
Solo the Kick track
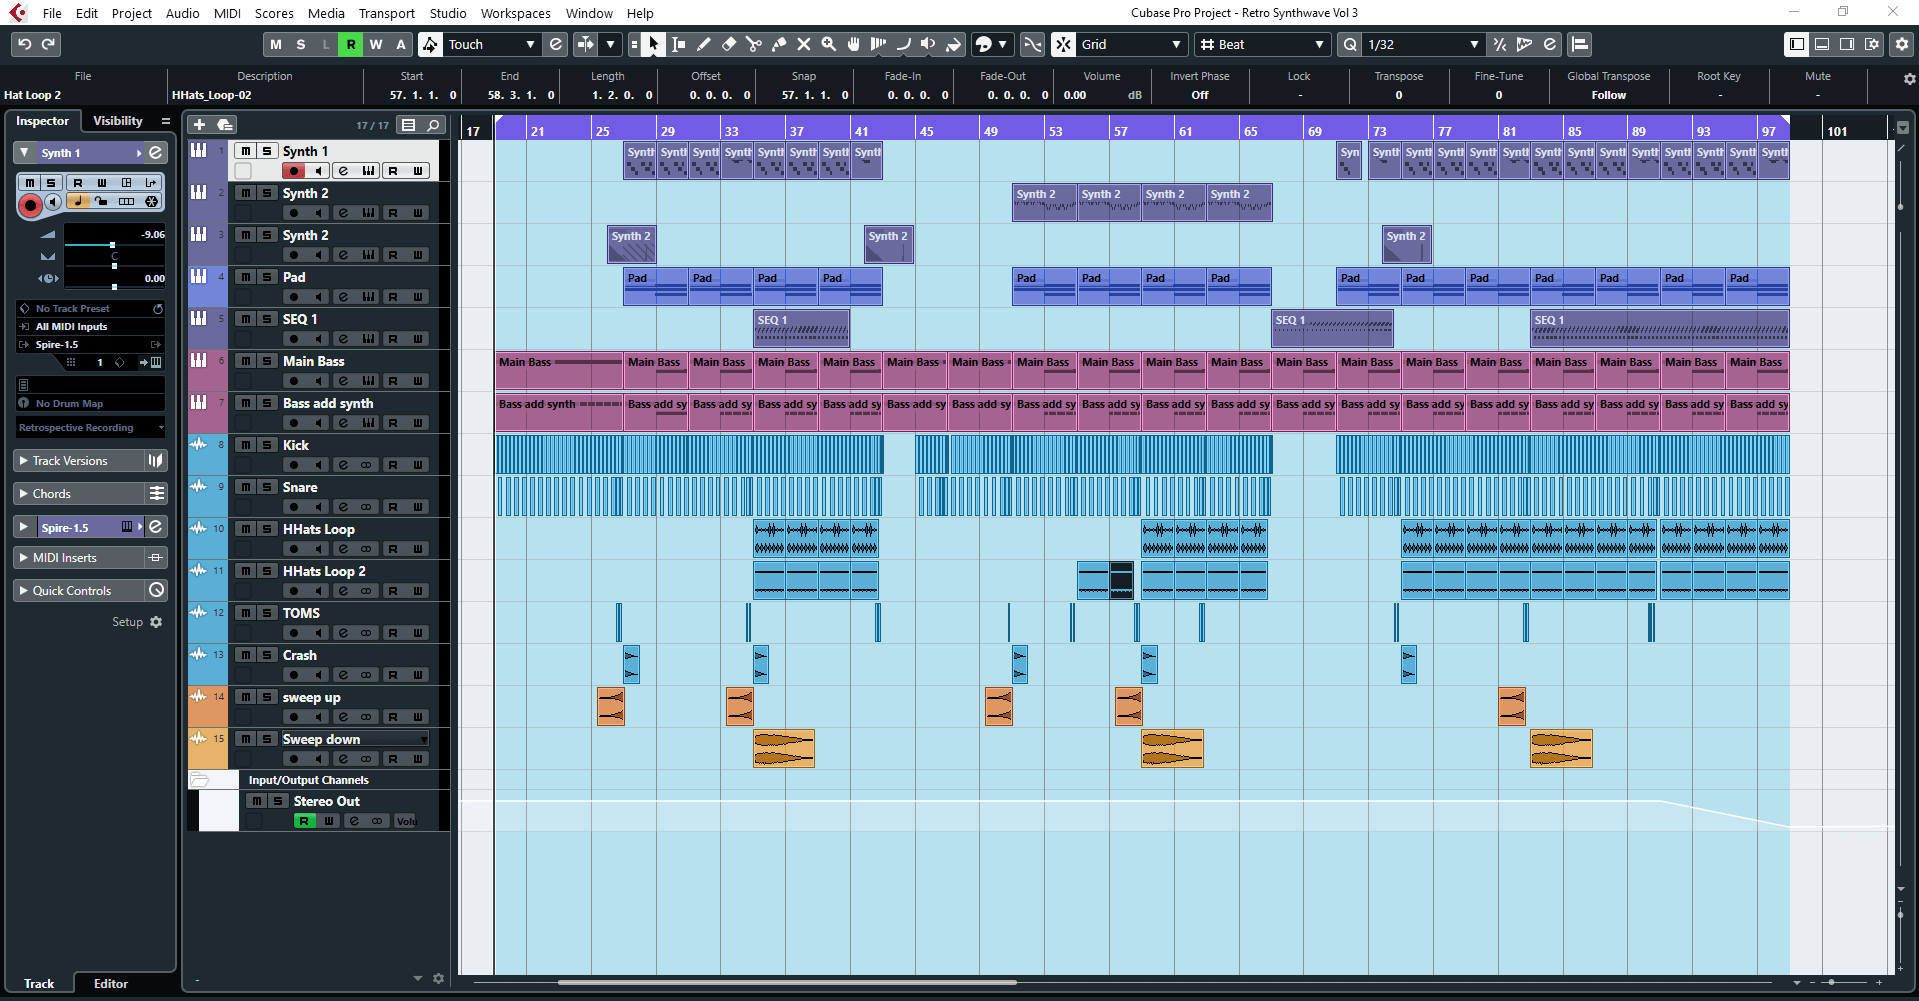[265, 445]
